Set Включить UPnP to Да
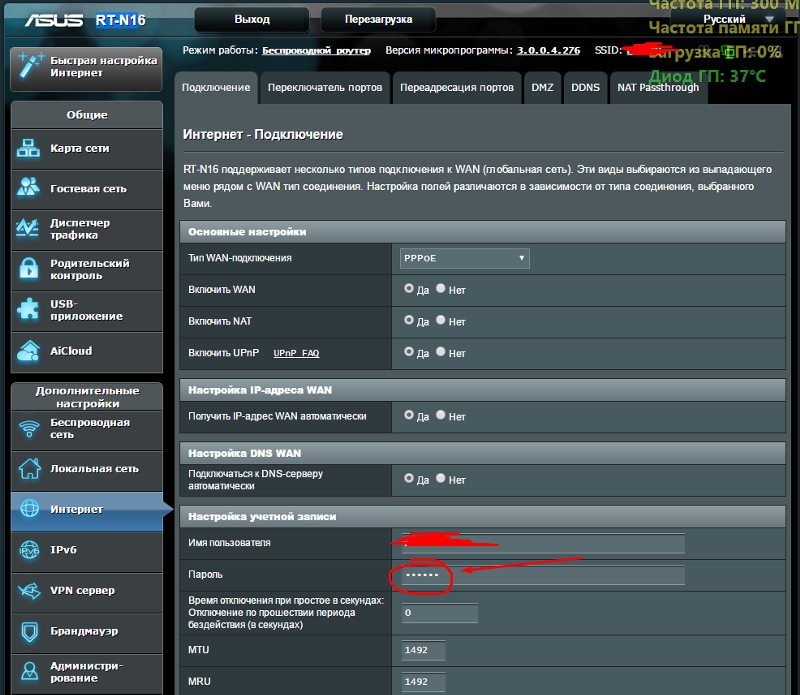The image size is (800, 695). [409, 352]
